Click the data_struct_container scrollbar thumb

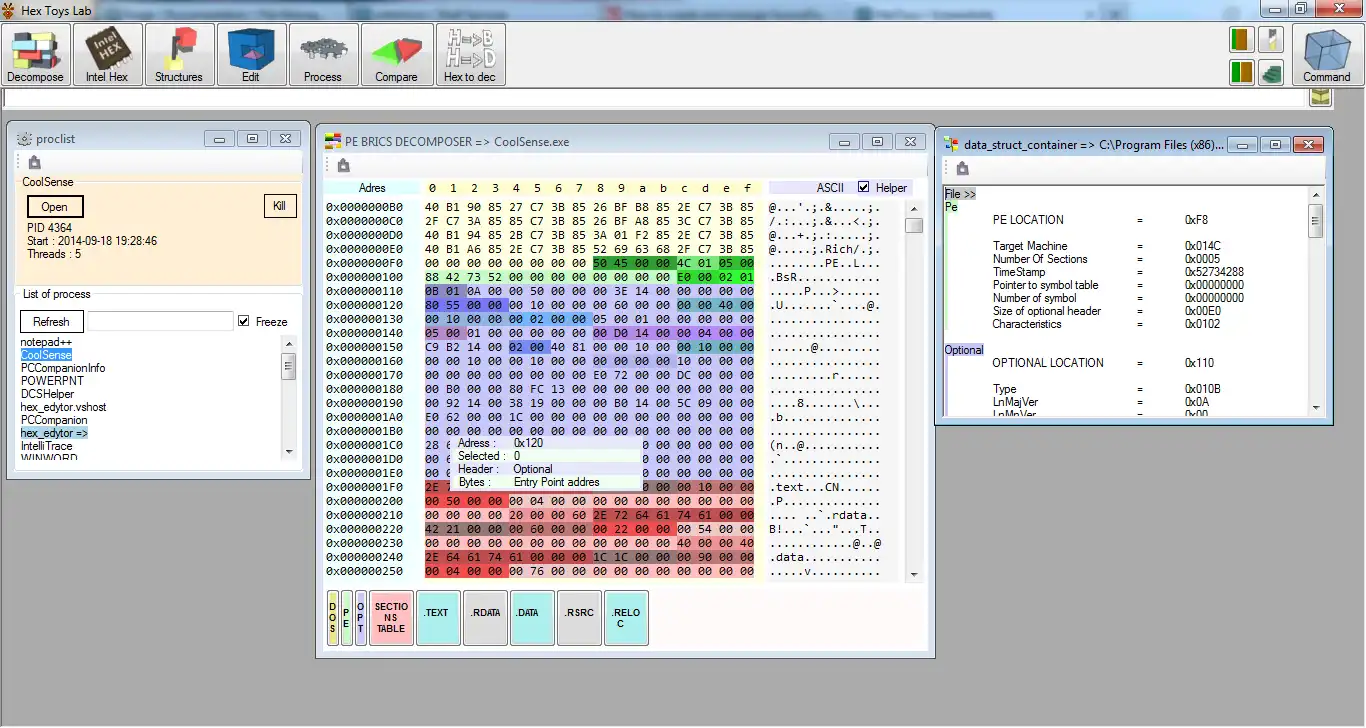pyautogui.click(x=1316, y=220)
